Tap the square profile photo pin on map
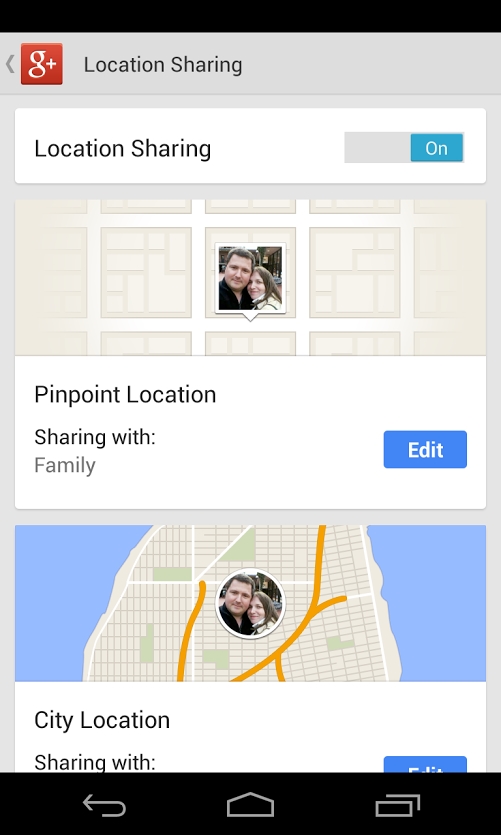Screen dimensions: 501x835 tap(250, 279)
